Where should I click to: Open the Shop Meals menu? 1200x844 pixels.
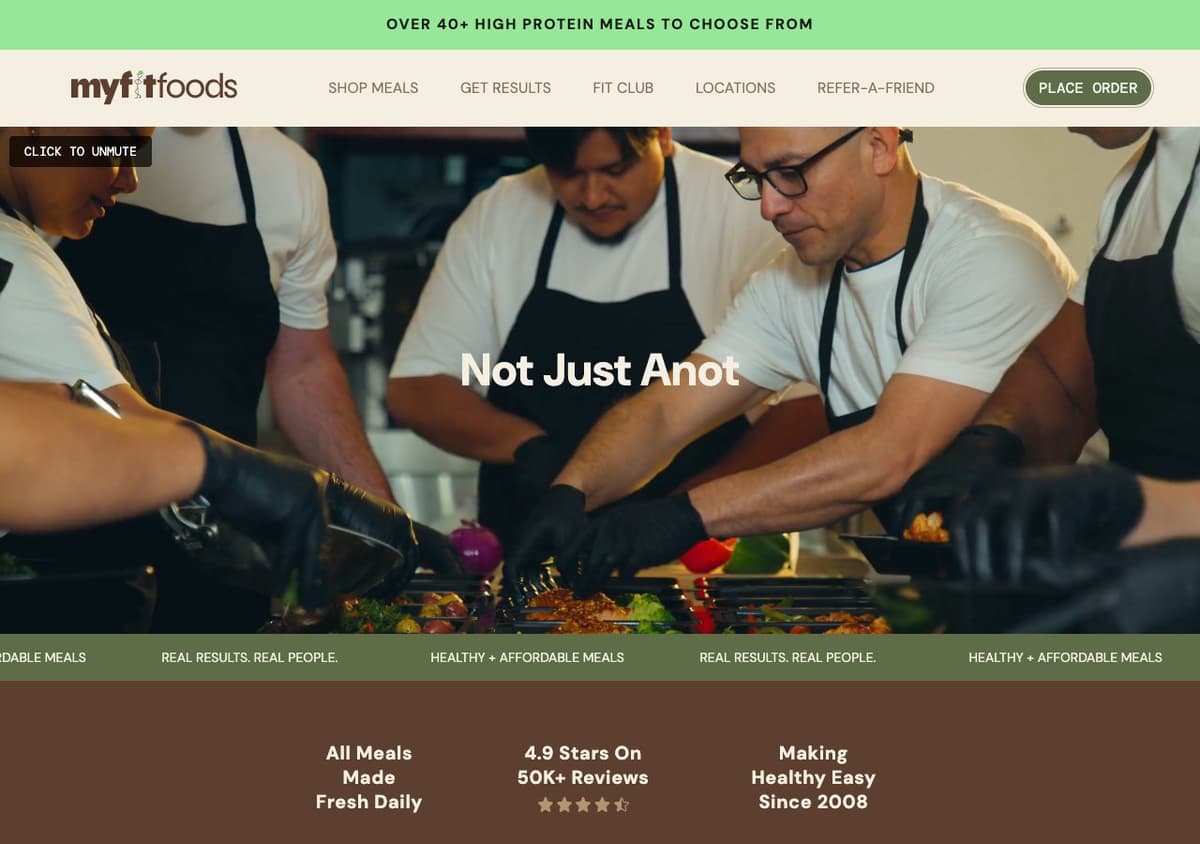373,88
